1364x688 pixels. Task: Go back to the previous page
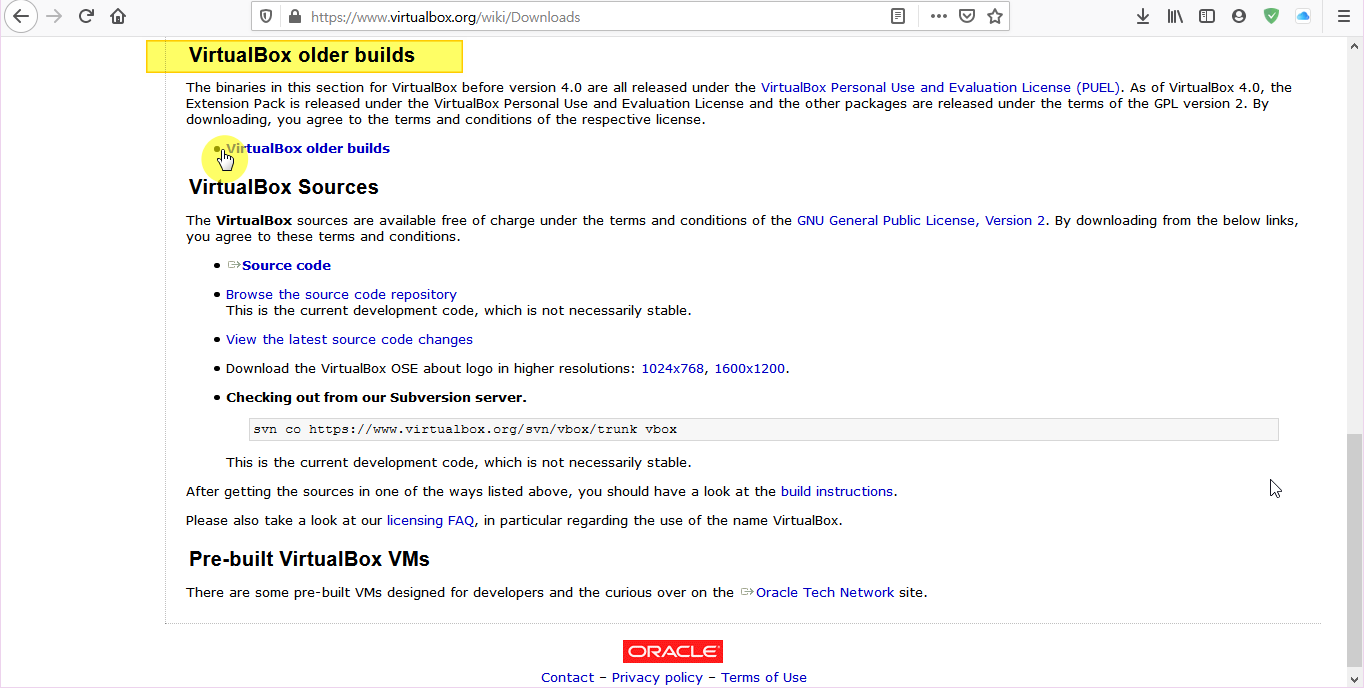(x=22, y=16)
